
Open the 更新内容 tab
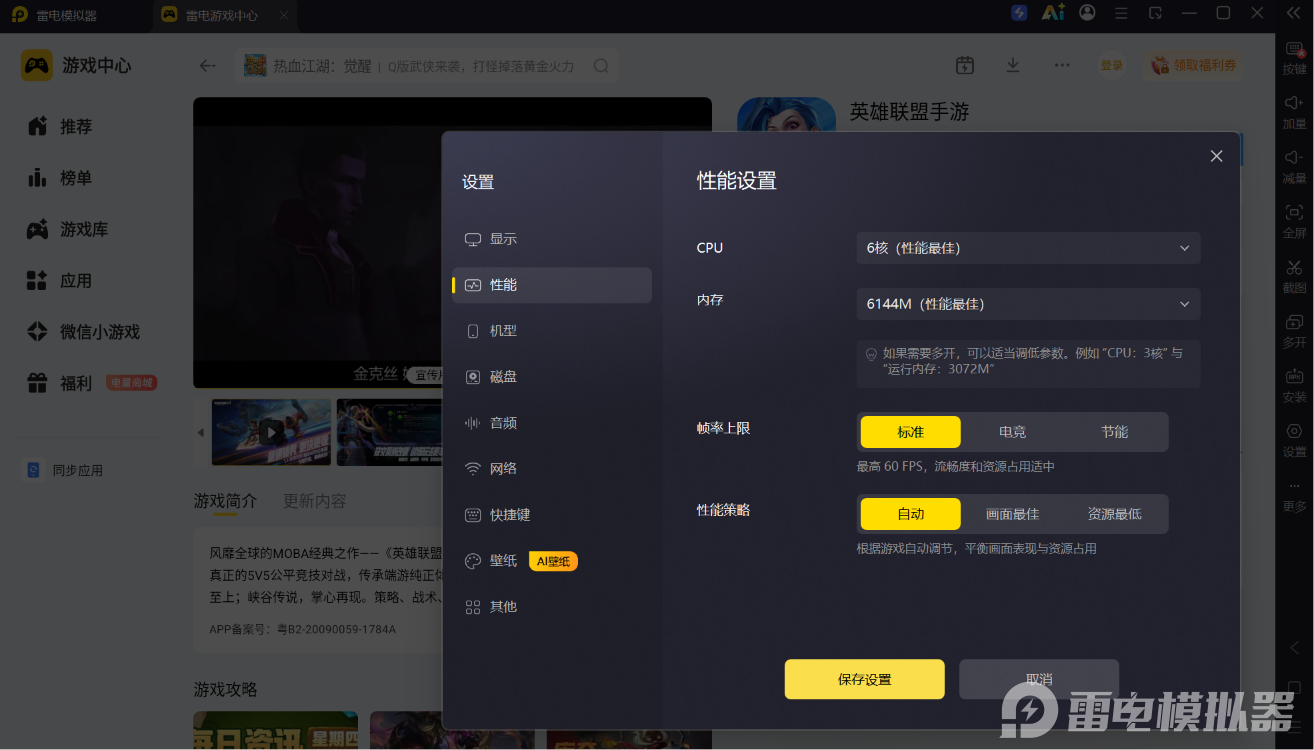click(315, 501)
